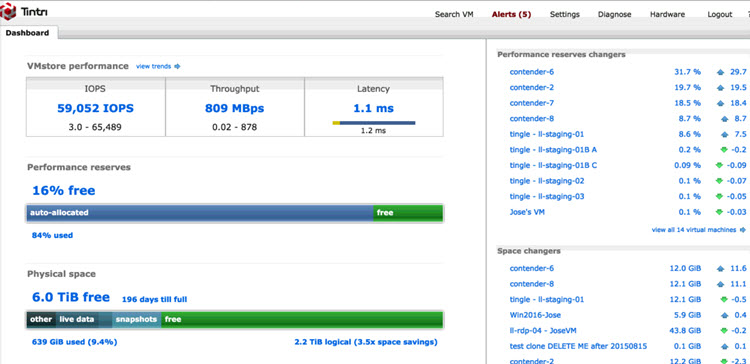Click the up arrow in Performance reserves contender-6 row
The width and height of the screenshot is (750, 364).
(x=721, y=72)
